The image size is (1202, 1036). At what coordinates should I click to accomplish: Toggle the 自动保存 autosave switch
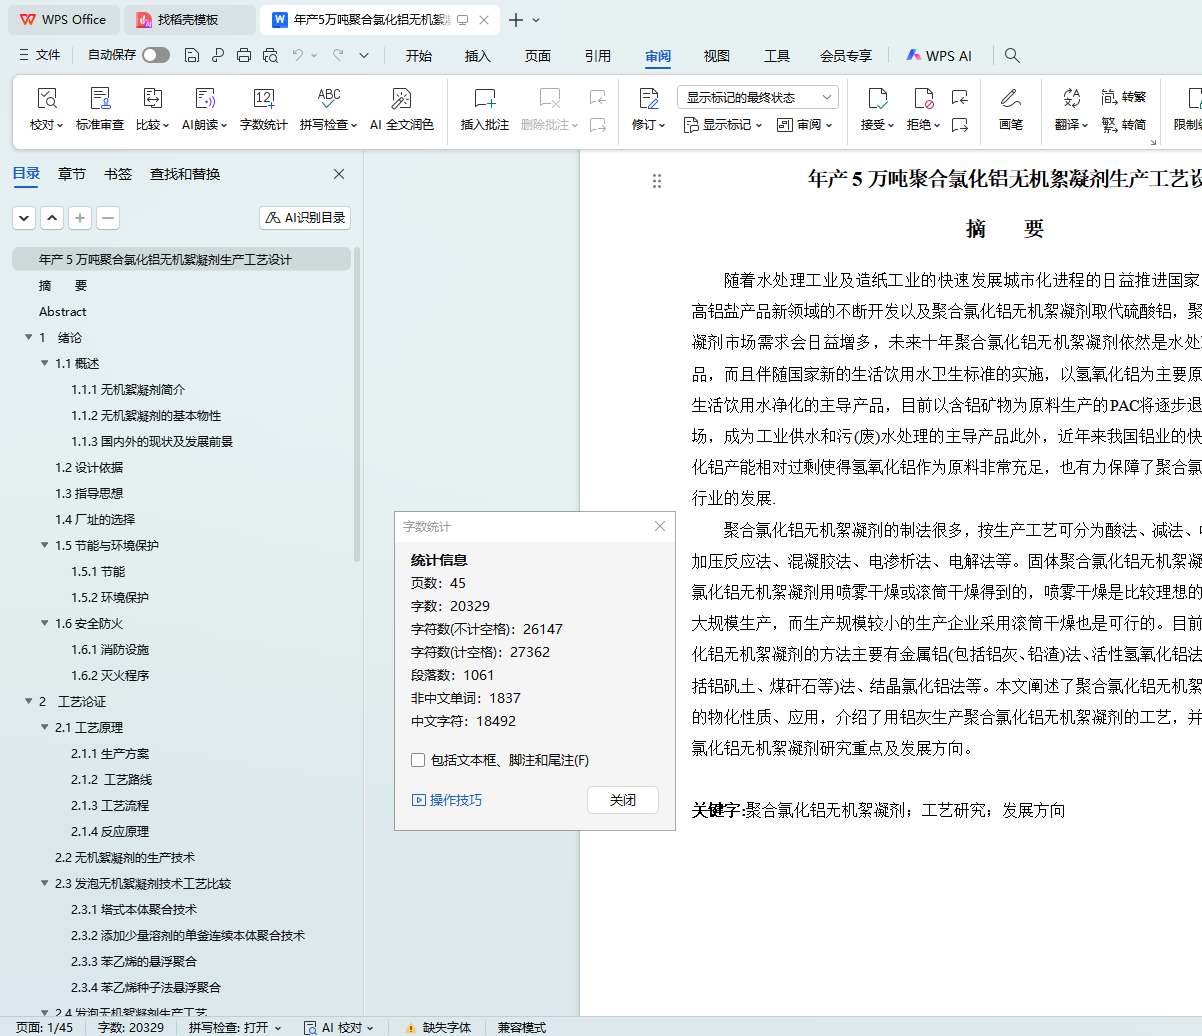click(x=155, y=55)
